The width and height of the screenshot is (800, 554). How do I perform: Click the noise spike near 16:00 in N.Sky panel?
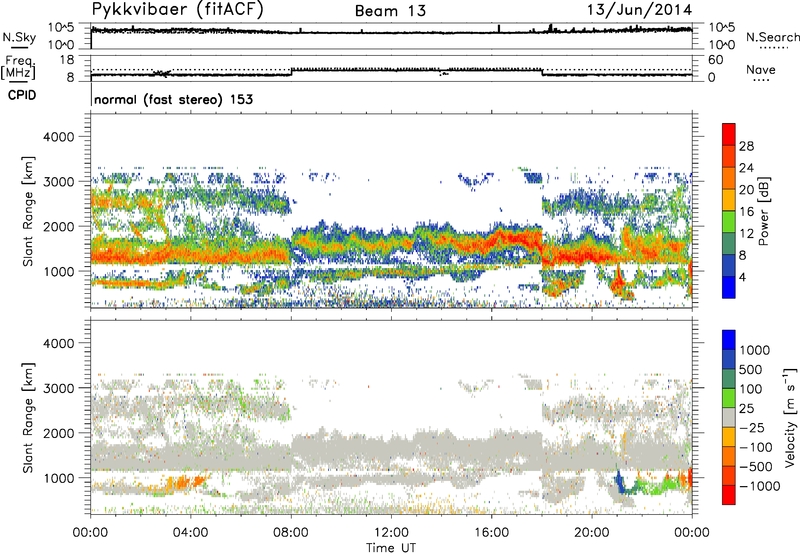point(498,29)
